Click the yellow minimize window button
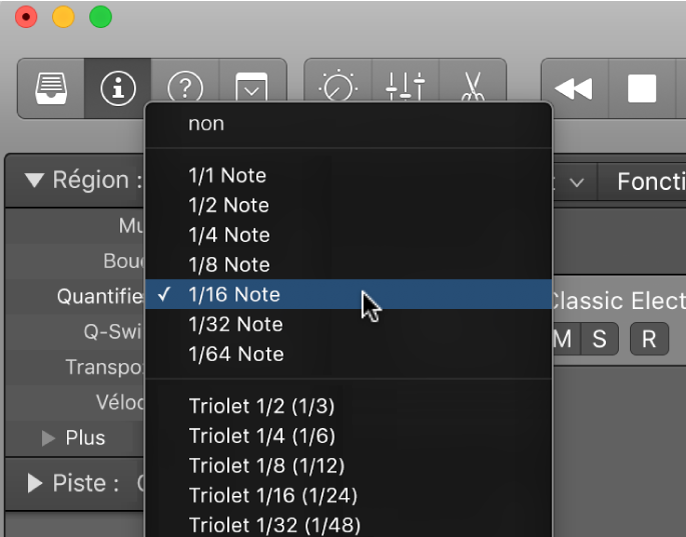686x537 pixels. pyautogui.click(x=63, y=17)
